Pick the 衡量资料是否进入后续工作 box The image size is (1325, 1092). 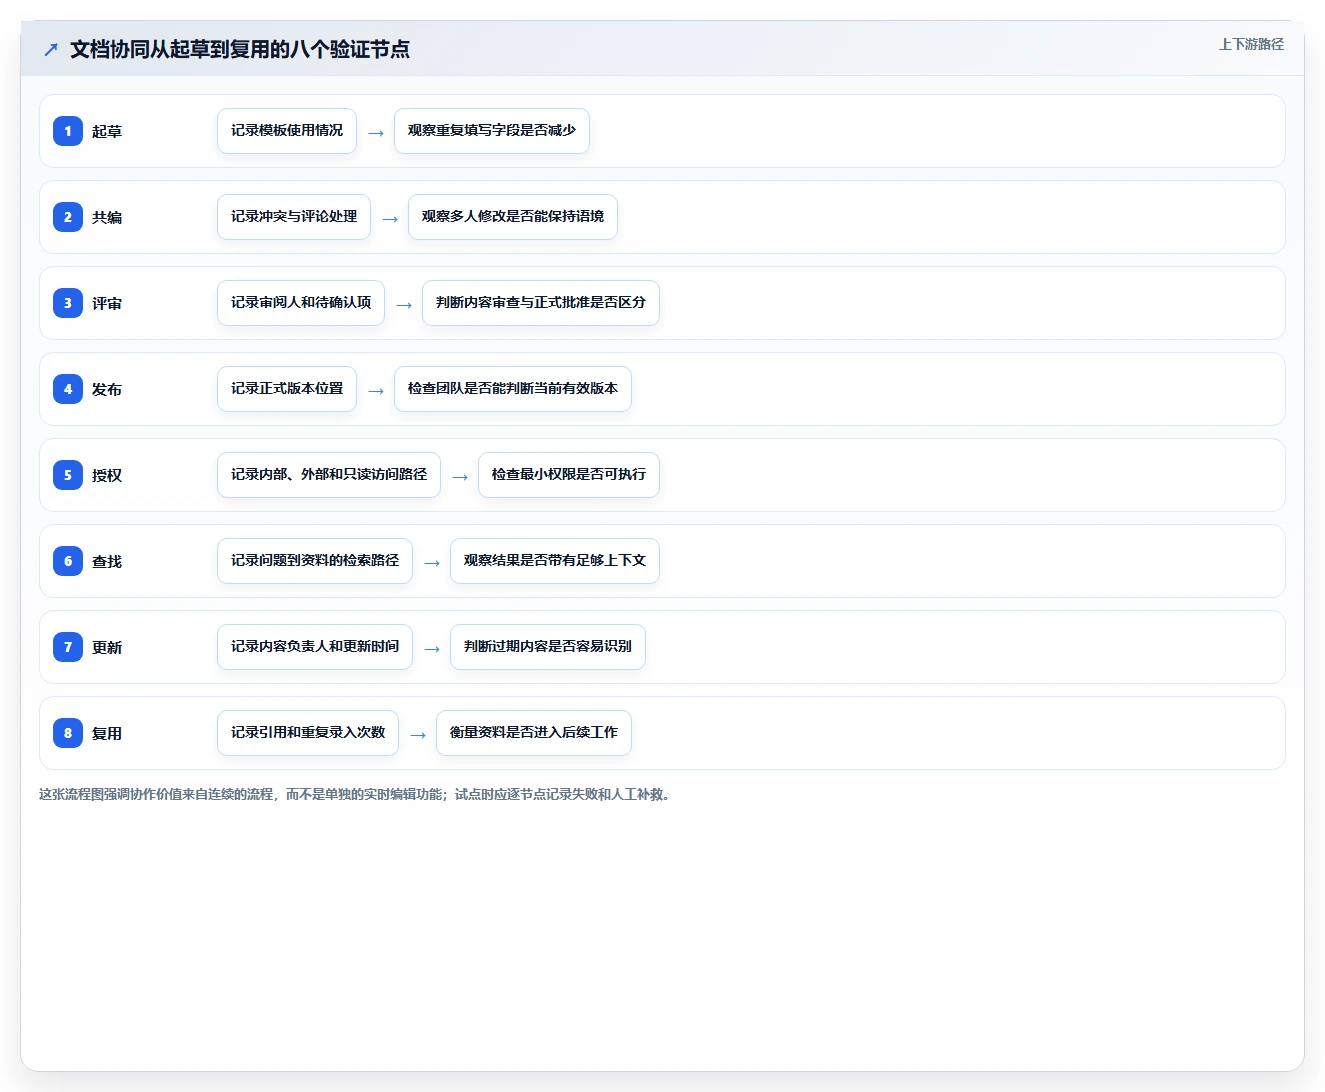coord(534,733)
